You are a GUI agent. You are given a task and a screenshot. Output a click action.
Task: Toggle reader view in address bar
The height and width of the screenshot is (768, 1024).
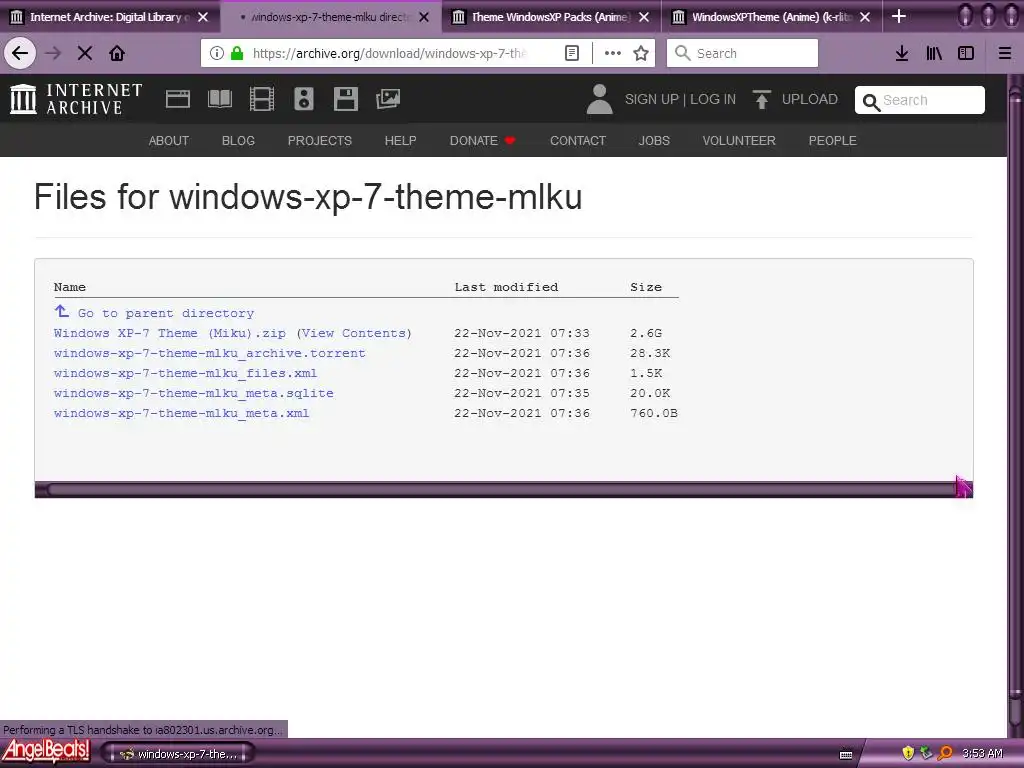click(x=572, y=54)
